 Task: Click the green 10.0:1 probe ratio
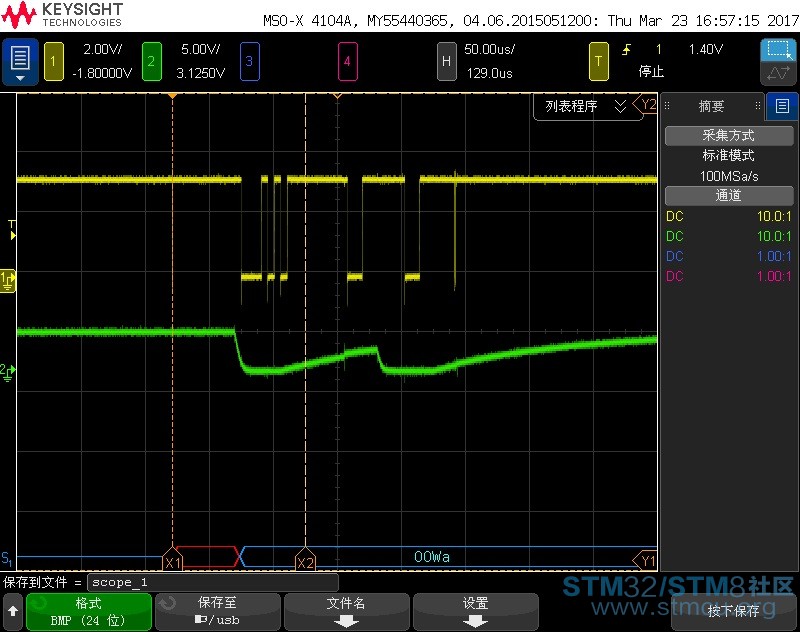(x=773, y=236)
